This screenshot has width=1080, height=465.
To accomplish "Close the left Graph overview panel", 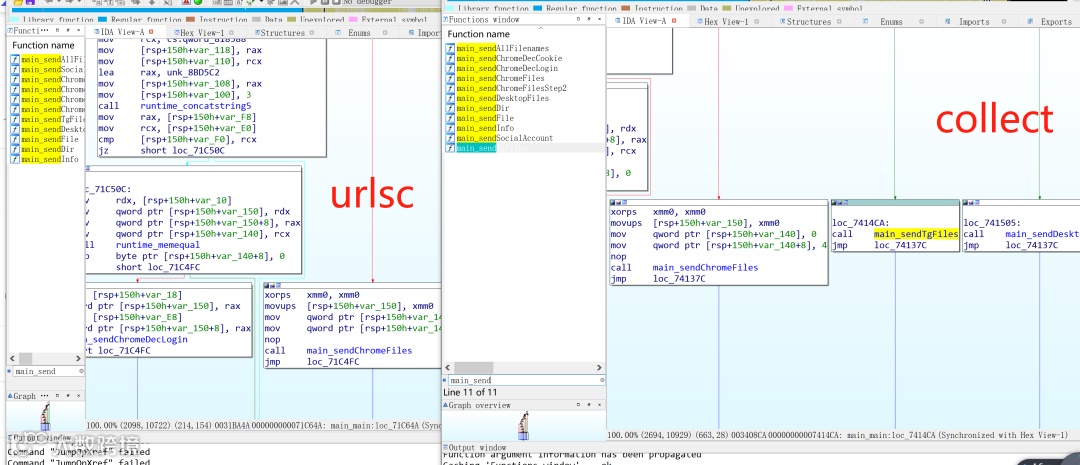I will point(80,396).
